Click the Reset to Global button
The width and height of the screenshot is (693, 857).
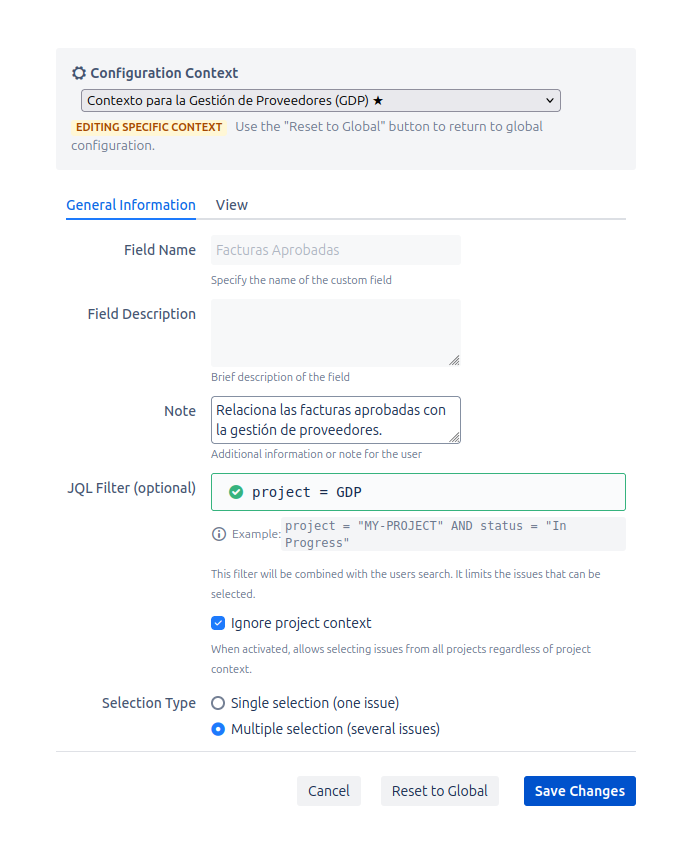pos(440,790)
